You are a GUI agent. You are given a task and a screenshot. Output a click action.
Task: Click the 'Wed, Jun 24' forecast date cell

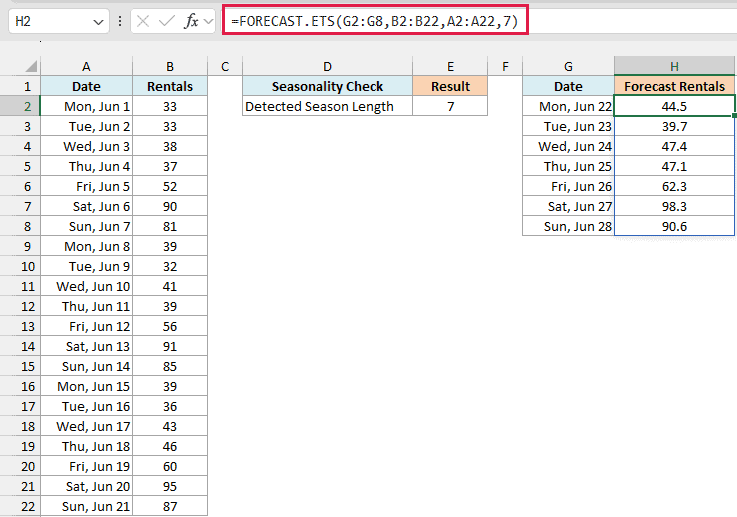click(568, 146)
